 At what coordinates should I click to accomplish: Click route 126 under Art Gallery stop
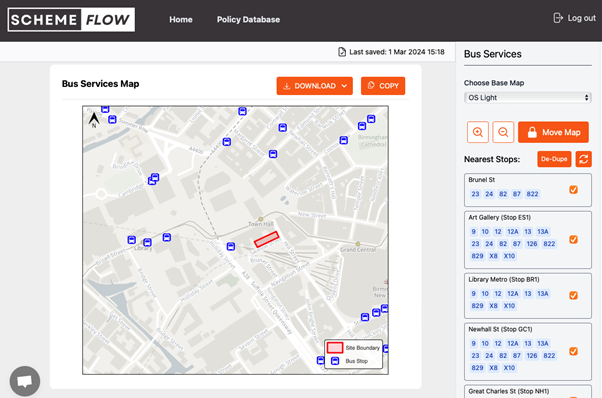[532, 244]
